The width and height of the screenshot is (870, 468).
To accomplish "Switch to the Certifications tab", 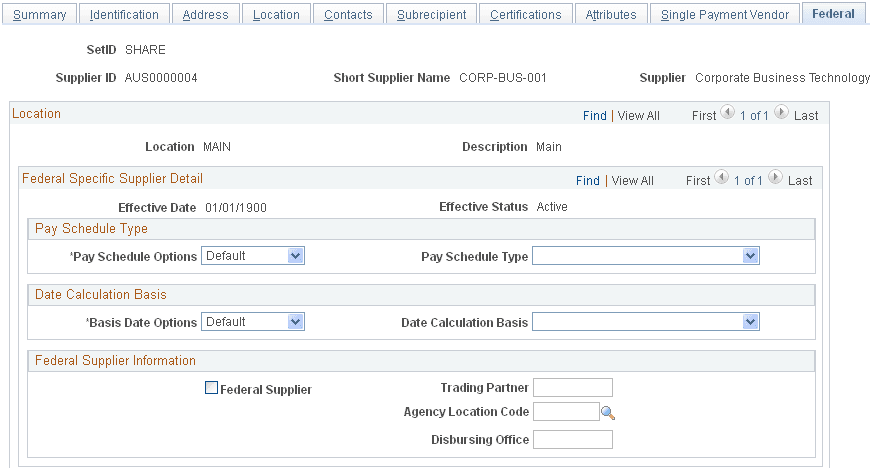I will 525,14.
